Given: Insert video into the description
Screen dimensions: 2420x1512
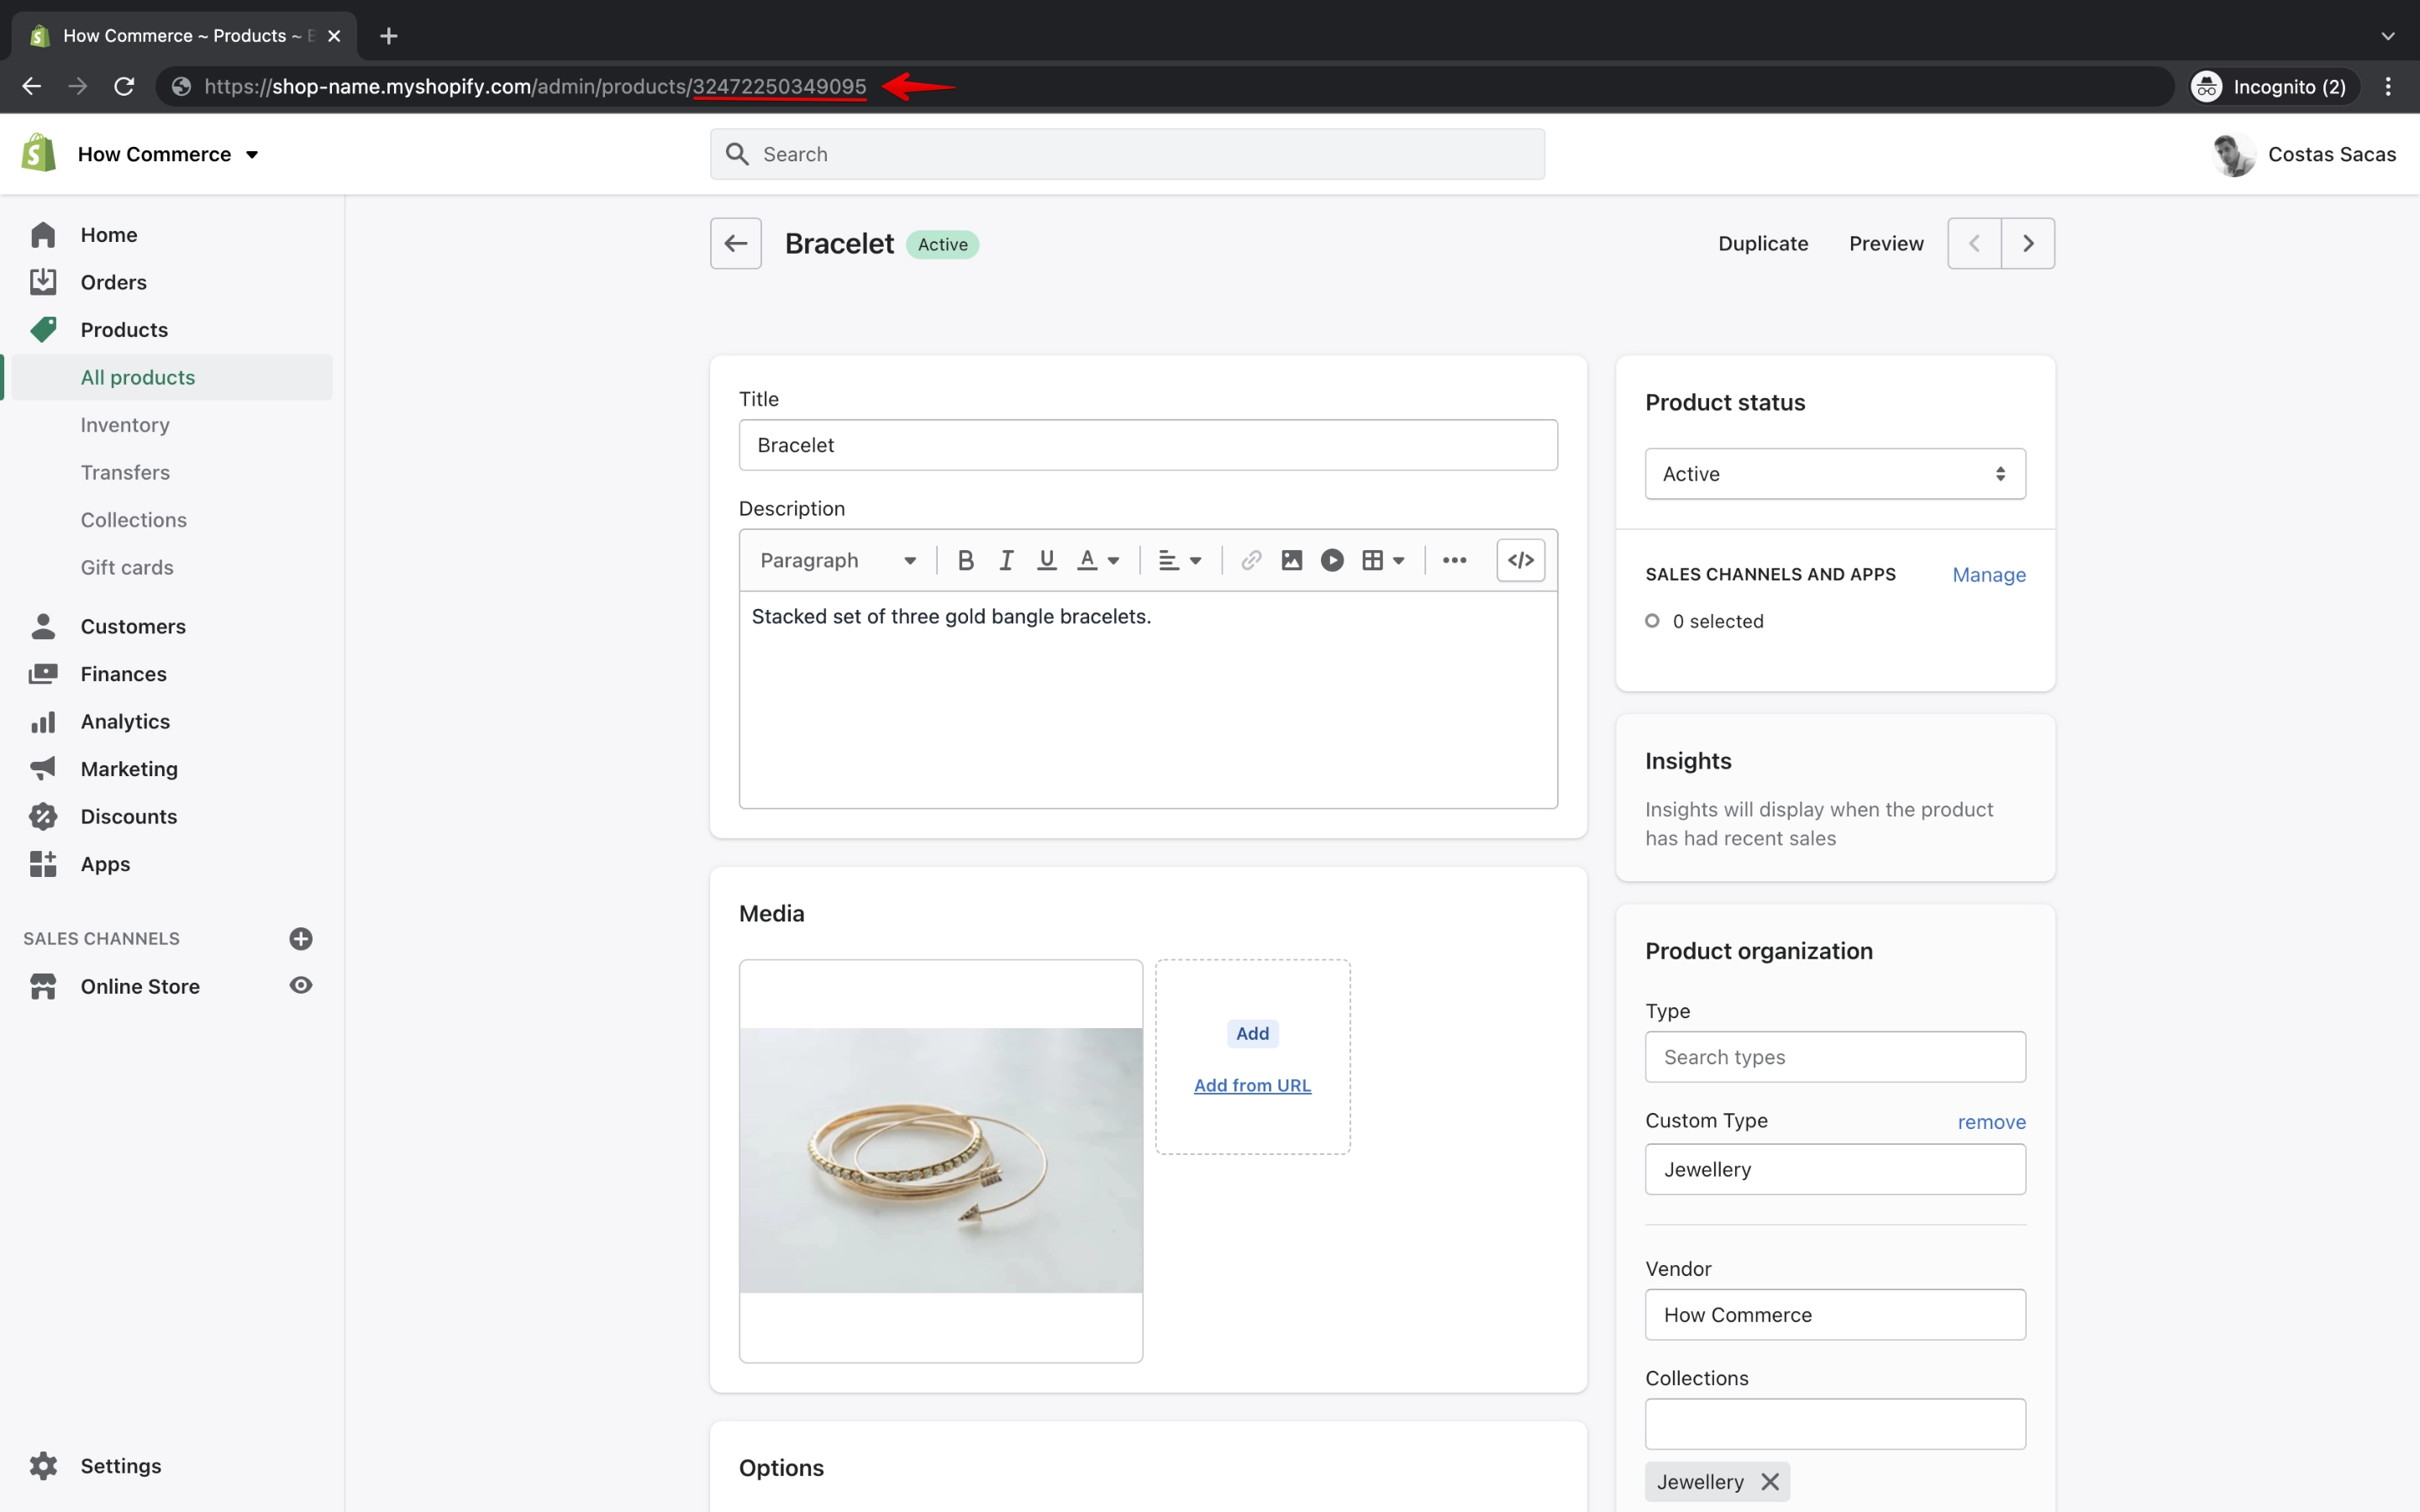Looking at the screenshot, I should coord(1332,560).
